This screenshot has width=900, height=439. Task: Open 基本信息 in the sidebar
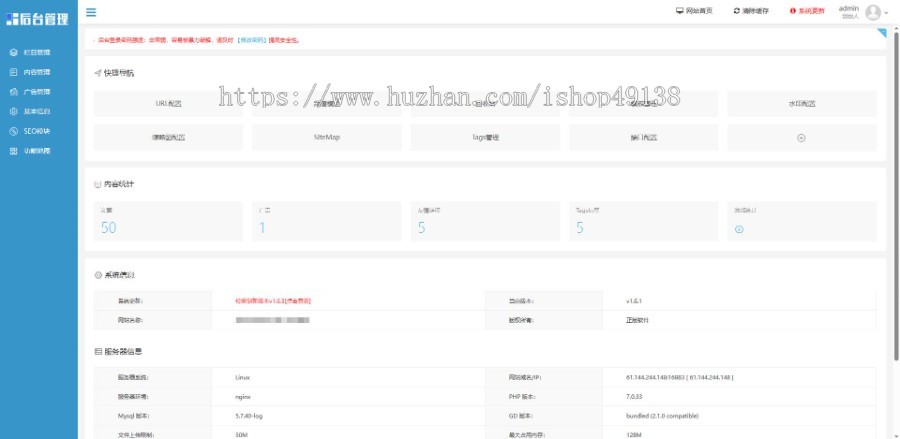(x=39, y=111)
